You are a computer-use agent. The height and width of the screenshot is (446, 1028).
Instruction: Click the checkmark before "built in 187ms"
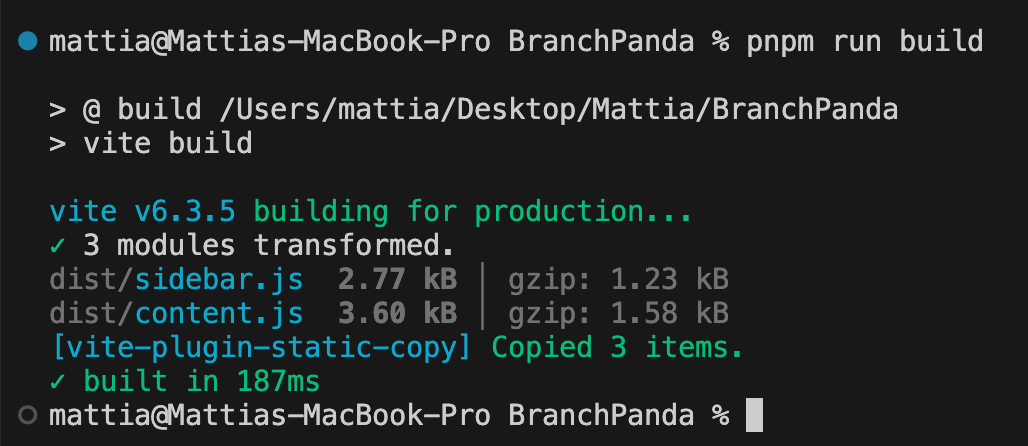[x=57, y=381]
